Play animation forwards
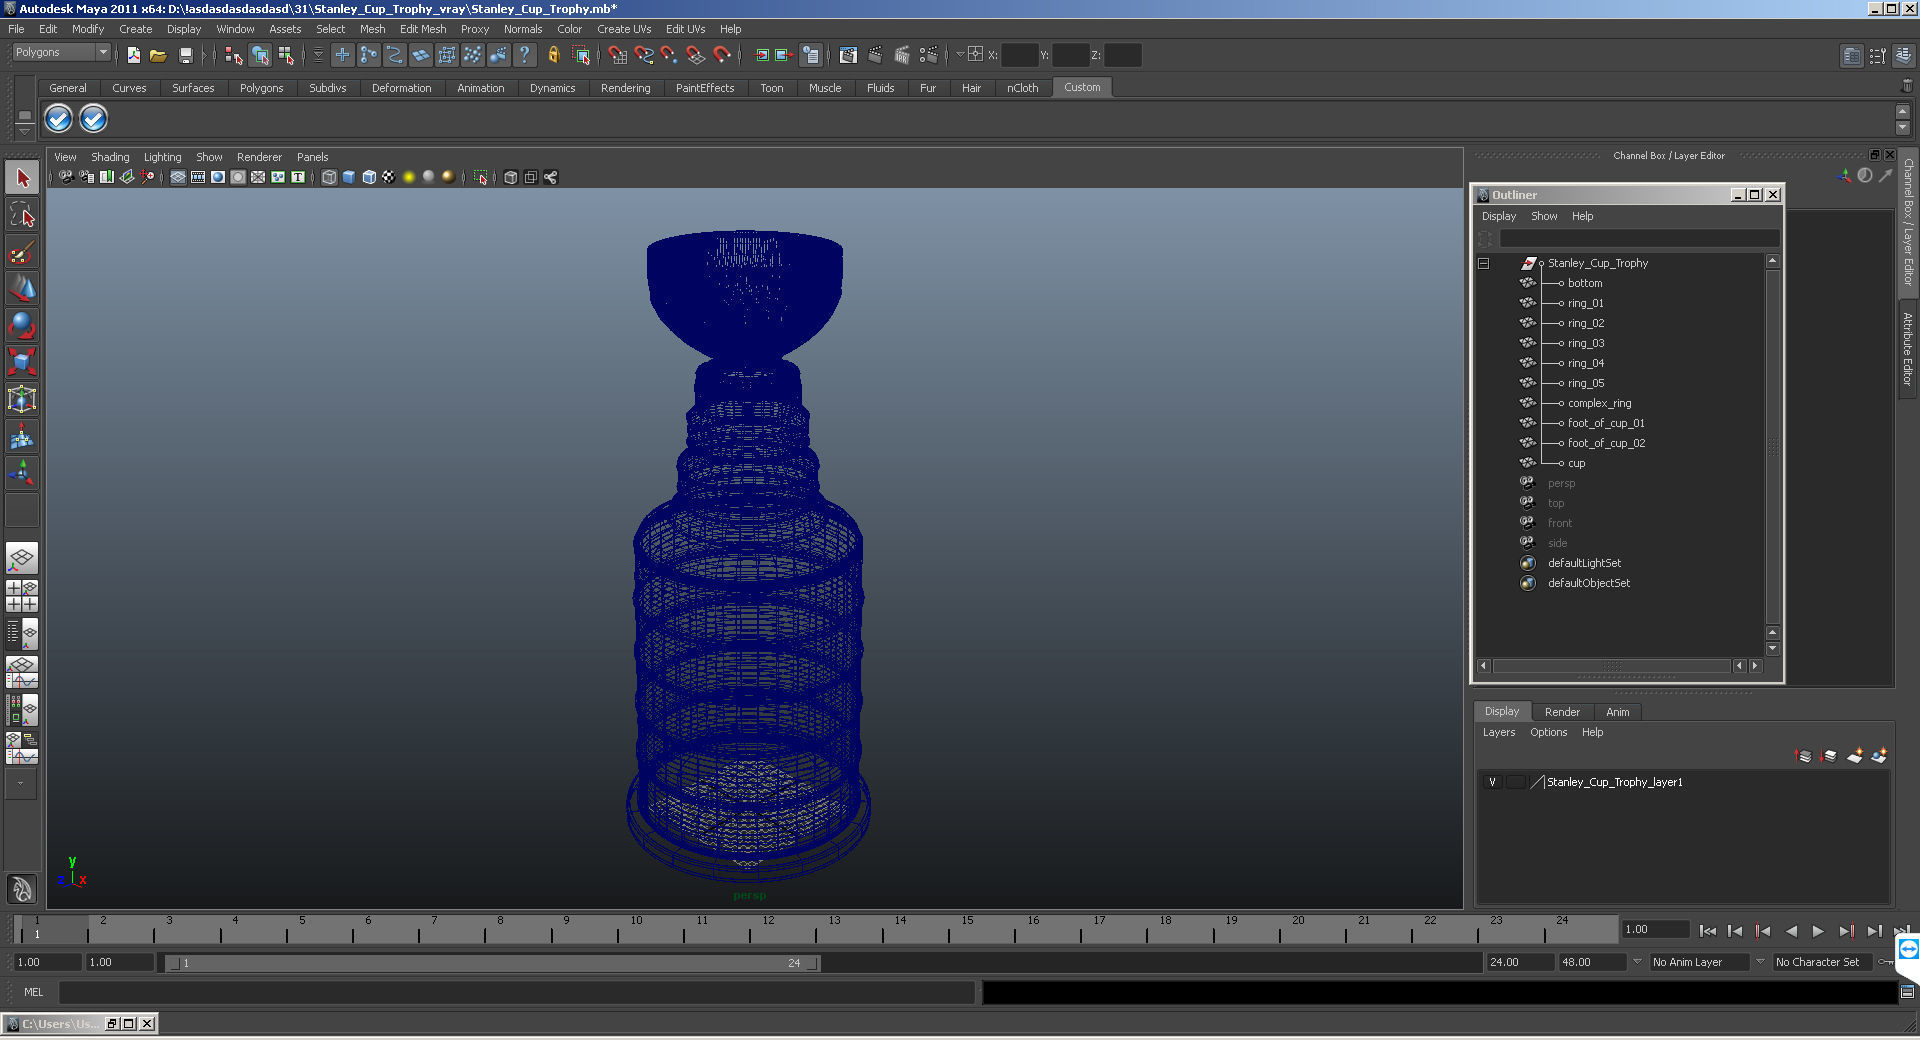The height and width of the screenshot is (1040, 1920). click(1818, 931)
